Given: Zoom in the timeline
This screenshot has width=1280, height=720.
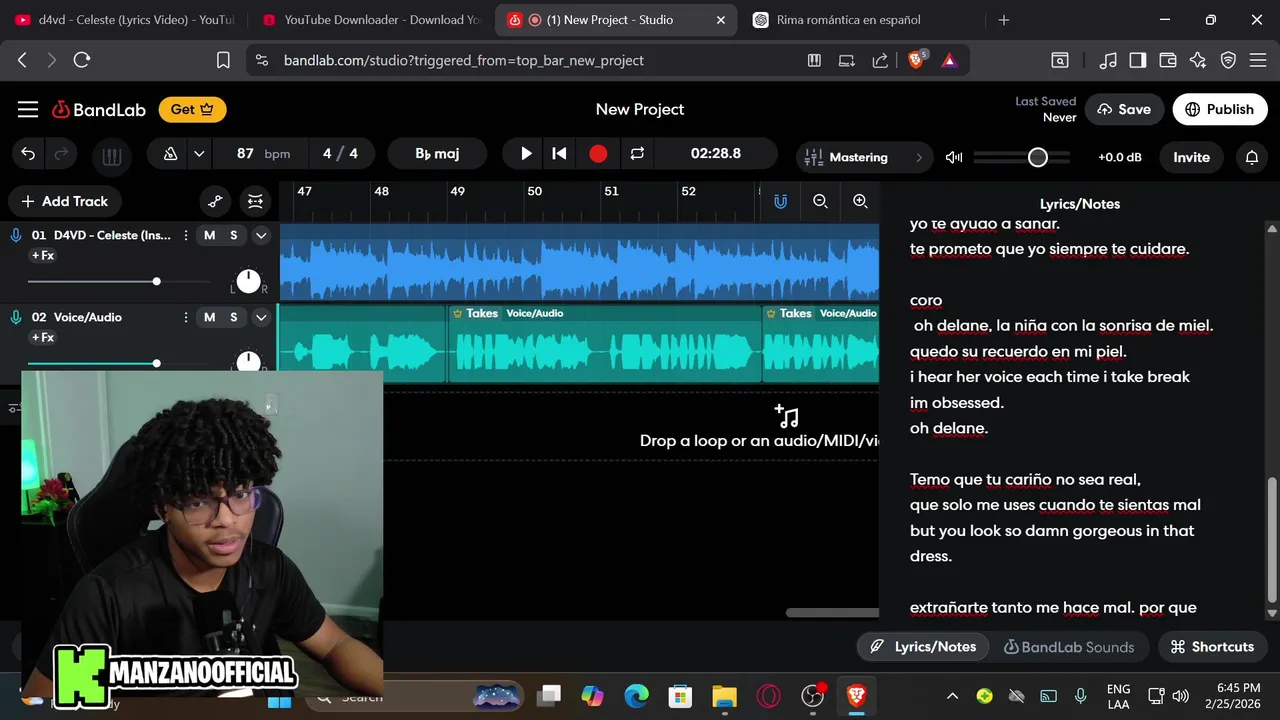Looking at the screenshot, I should click(x=860, y=201).
